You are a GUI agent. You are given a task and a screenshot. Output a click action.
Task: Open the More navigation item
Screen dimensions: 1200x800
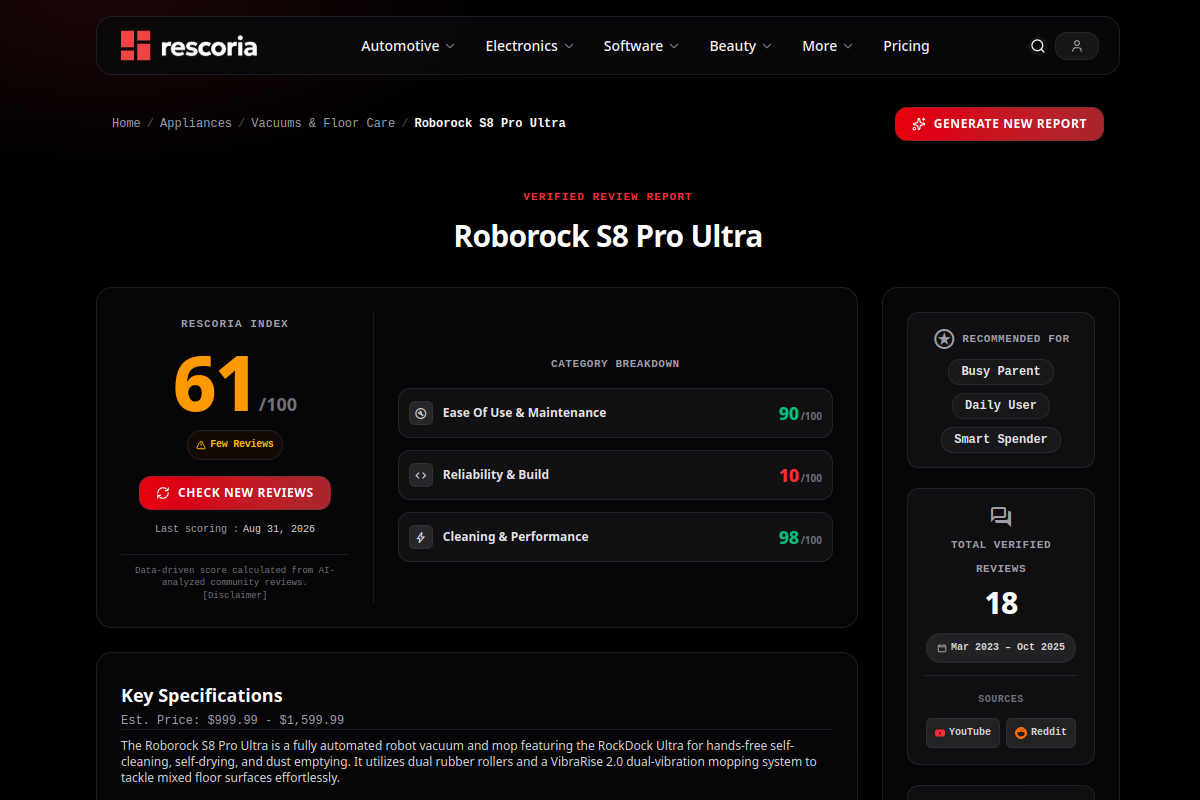coord(827,46)
